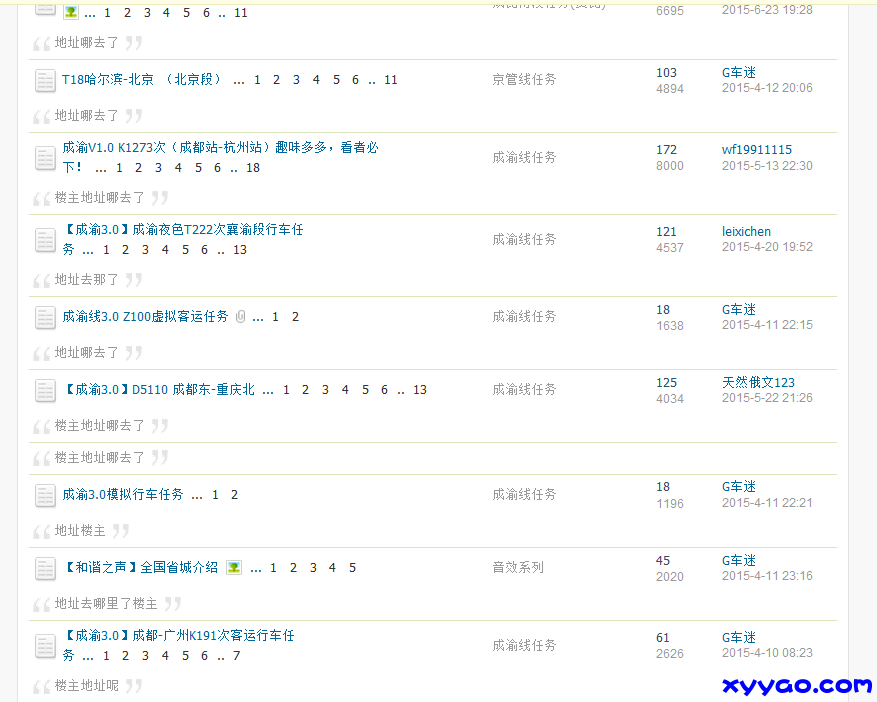Viewport: 877px width, 702px height.
Task: Click the image icon after 【和谐之声】全国省城介绍 title
Action: tap(232, 567)
